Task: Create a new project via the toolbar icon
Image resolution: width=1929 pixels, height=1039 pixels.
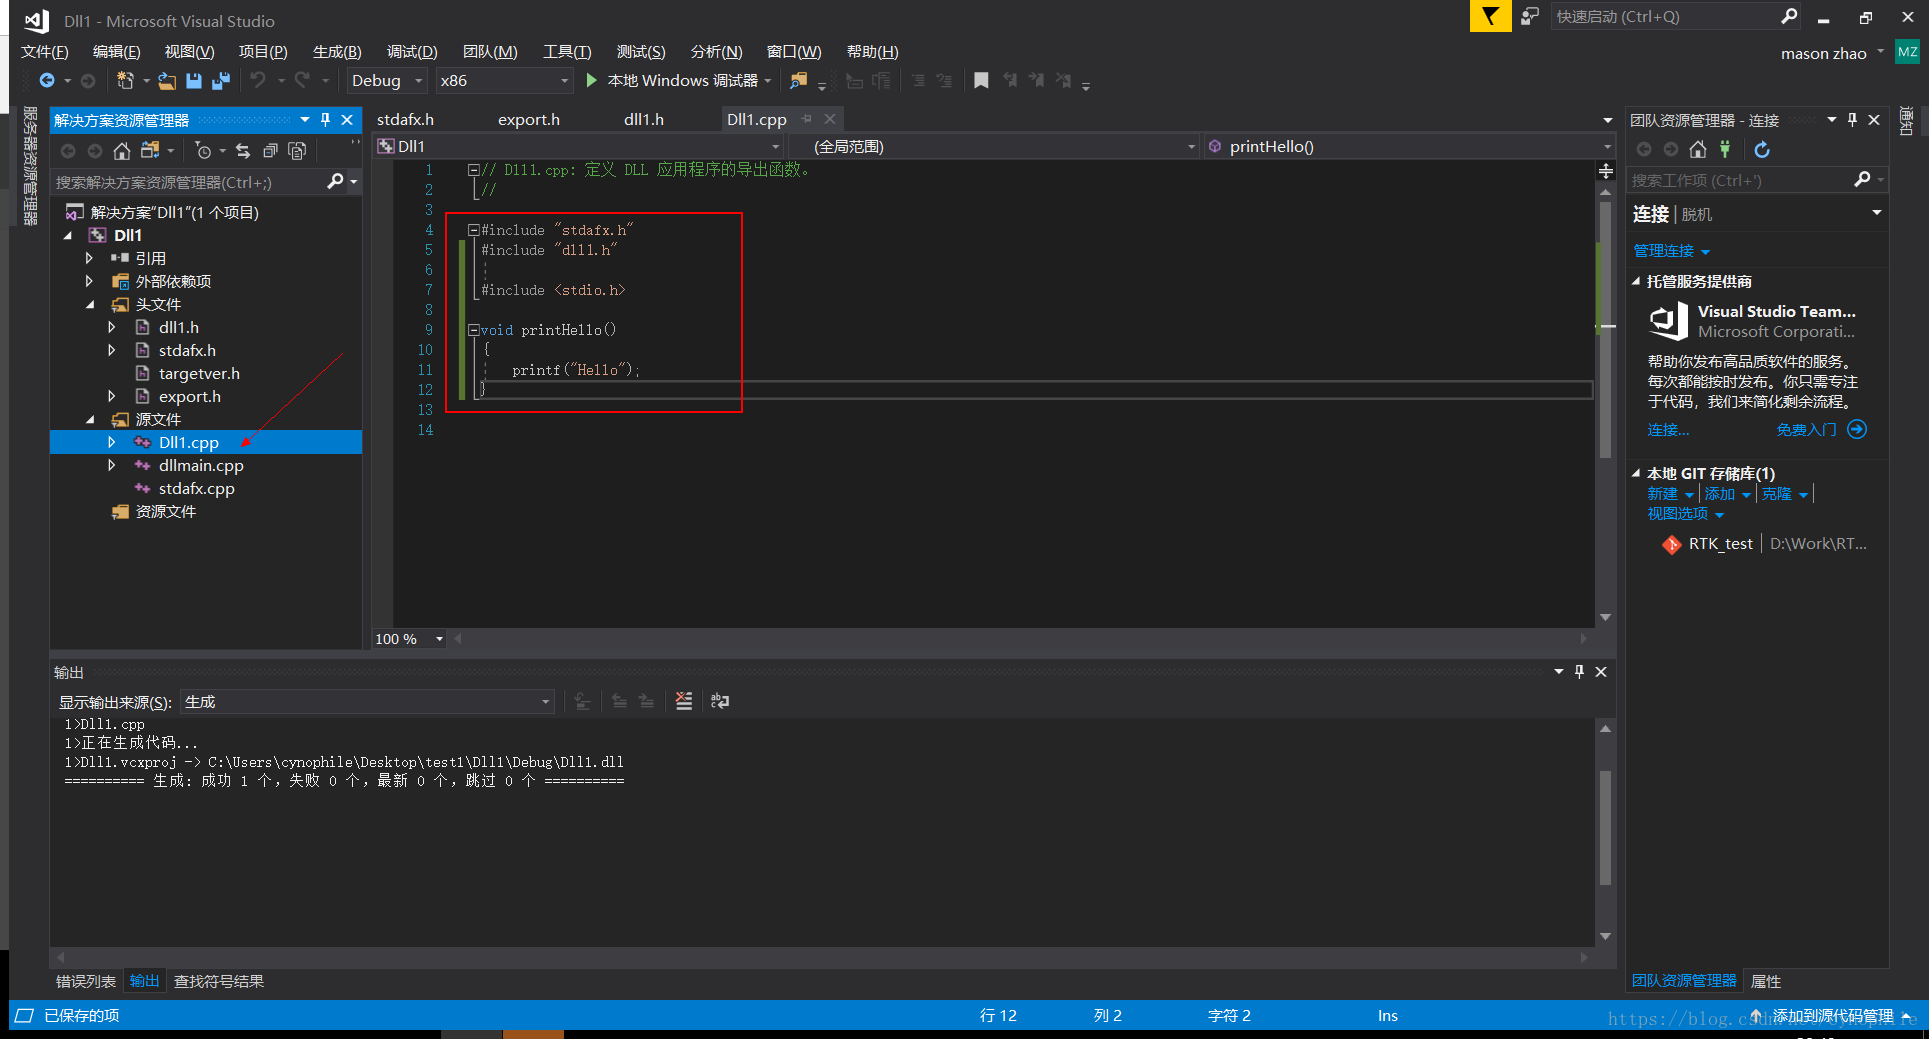Action: coord(125,81)
